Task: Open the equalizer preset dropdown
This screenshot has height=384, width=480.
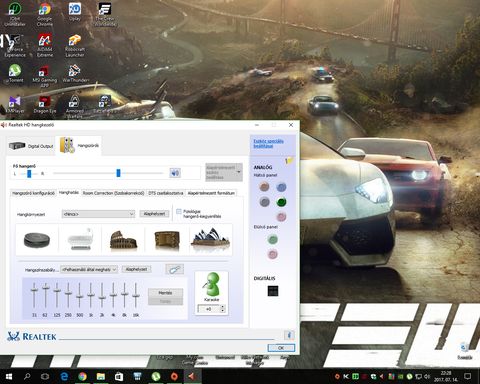Action: point(89,269)
